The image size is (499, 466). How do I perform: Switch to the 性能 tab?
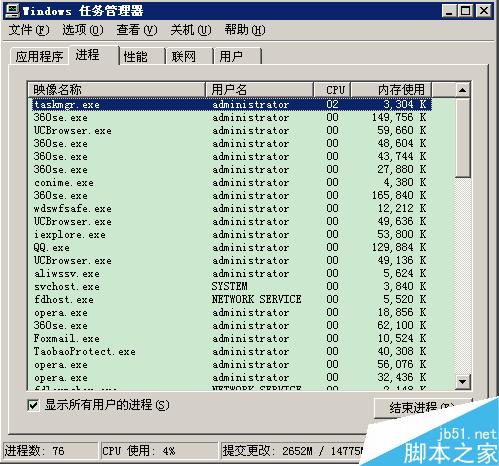tap(142, 56)
